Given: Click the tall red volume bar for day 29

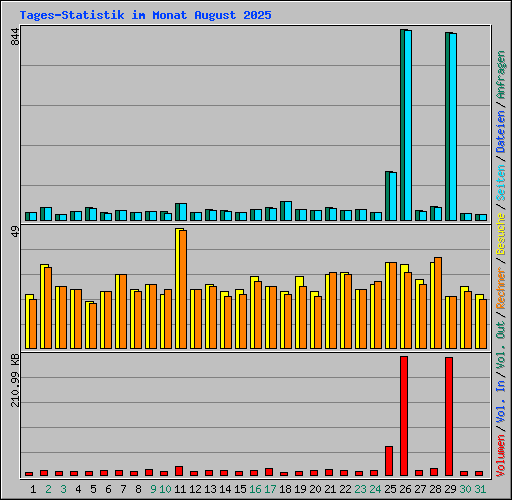Looking at the screenshot, I should coord(449,417).
